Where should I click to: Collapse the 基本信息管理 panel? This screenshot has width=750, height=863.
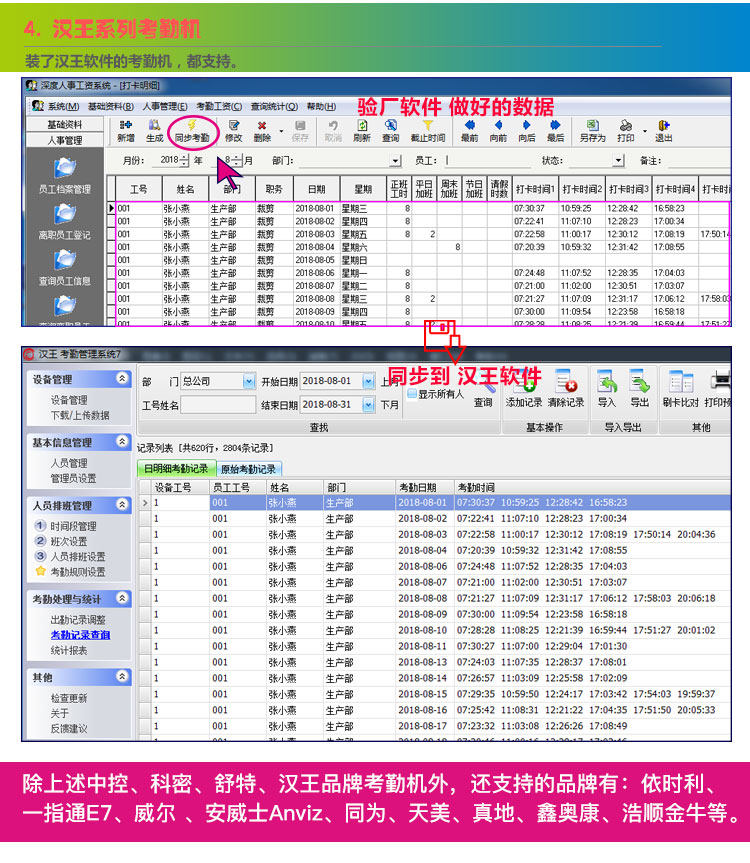pyautogui.click(x=122, y=441)
